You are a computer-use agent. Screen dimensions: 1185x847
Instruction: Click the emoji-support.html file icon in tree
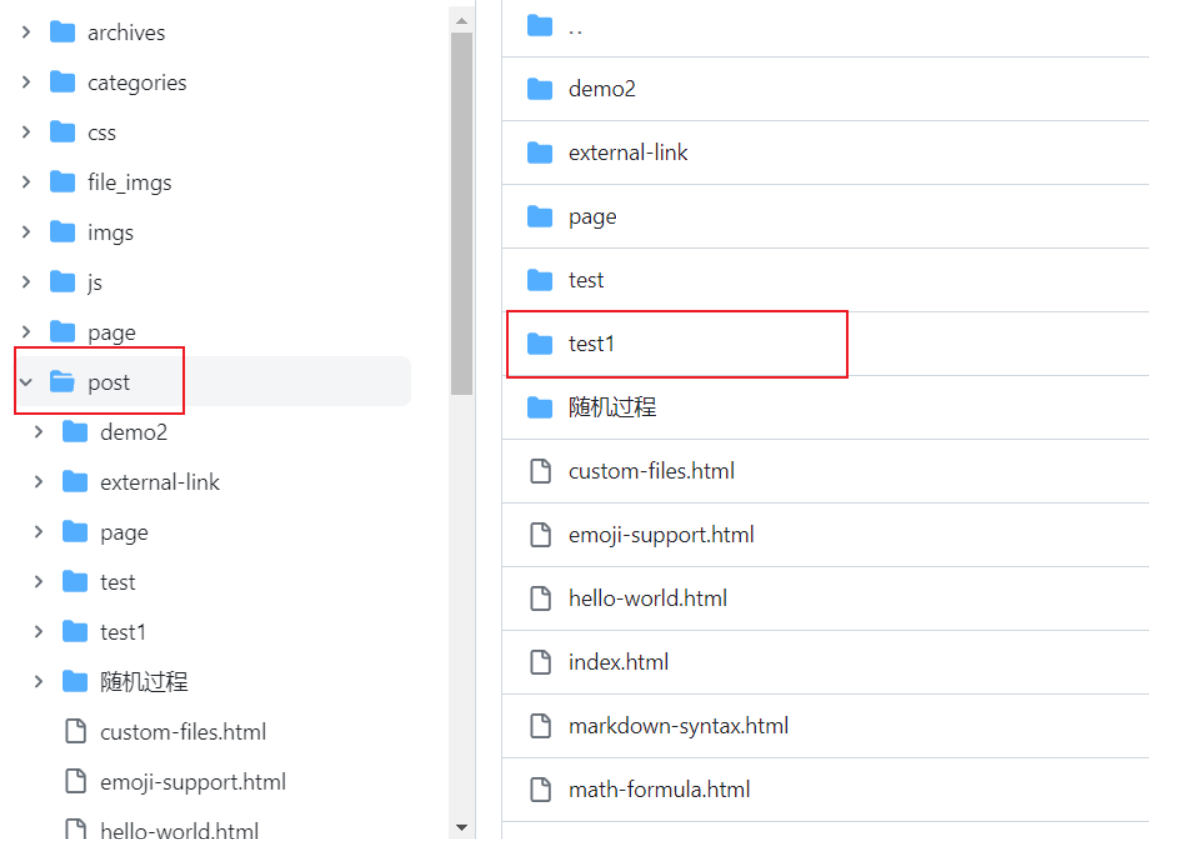click(x=75, y=782)
